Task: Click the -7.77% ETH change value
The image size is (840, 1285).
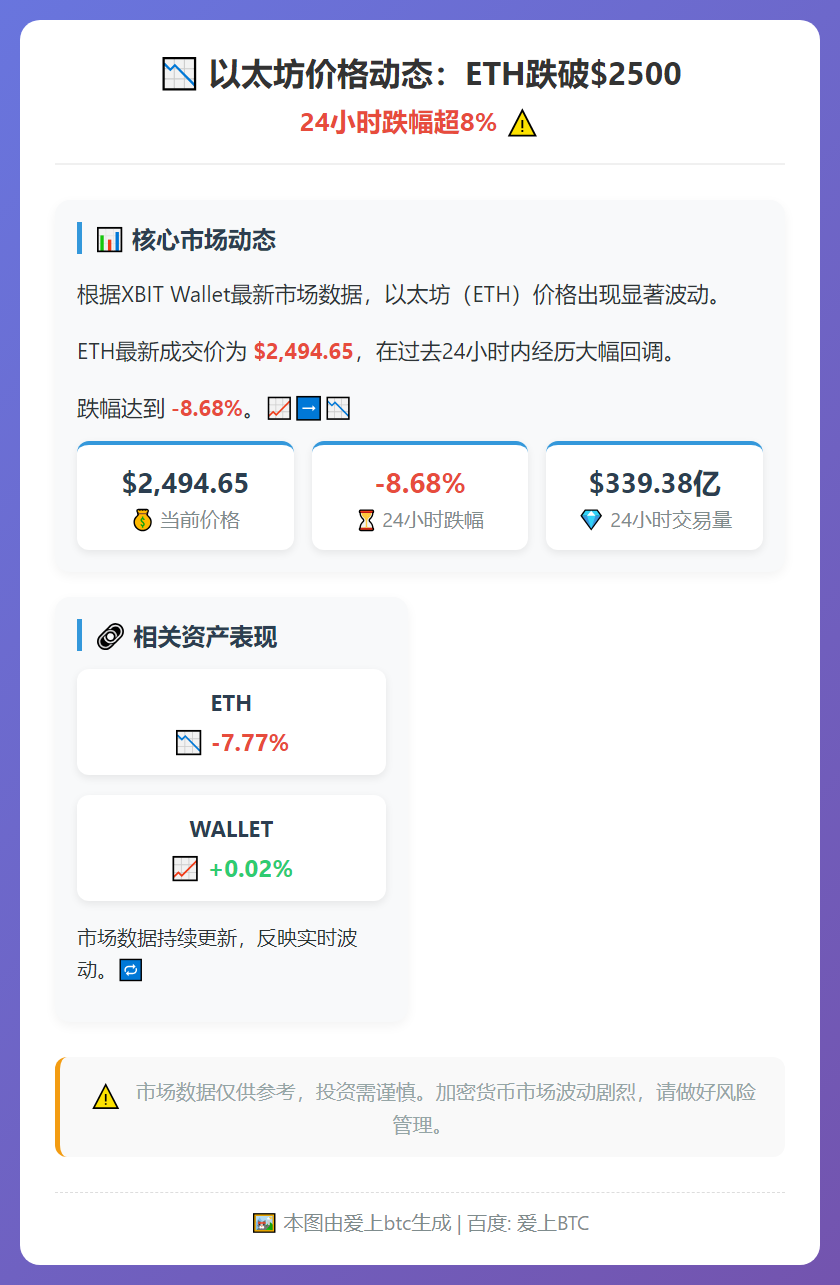Action: (x=250, y=743)
